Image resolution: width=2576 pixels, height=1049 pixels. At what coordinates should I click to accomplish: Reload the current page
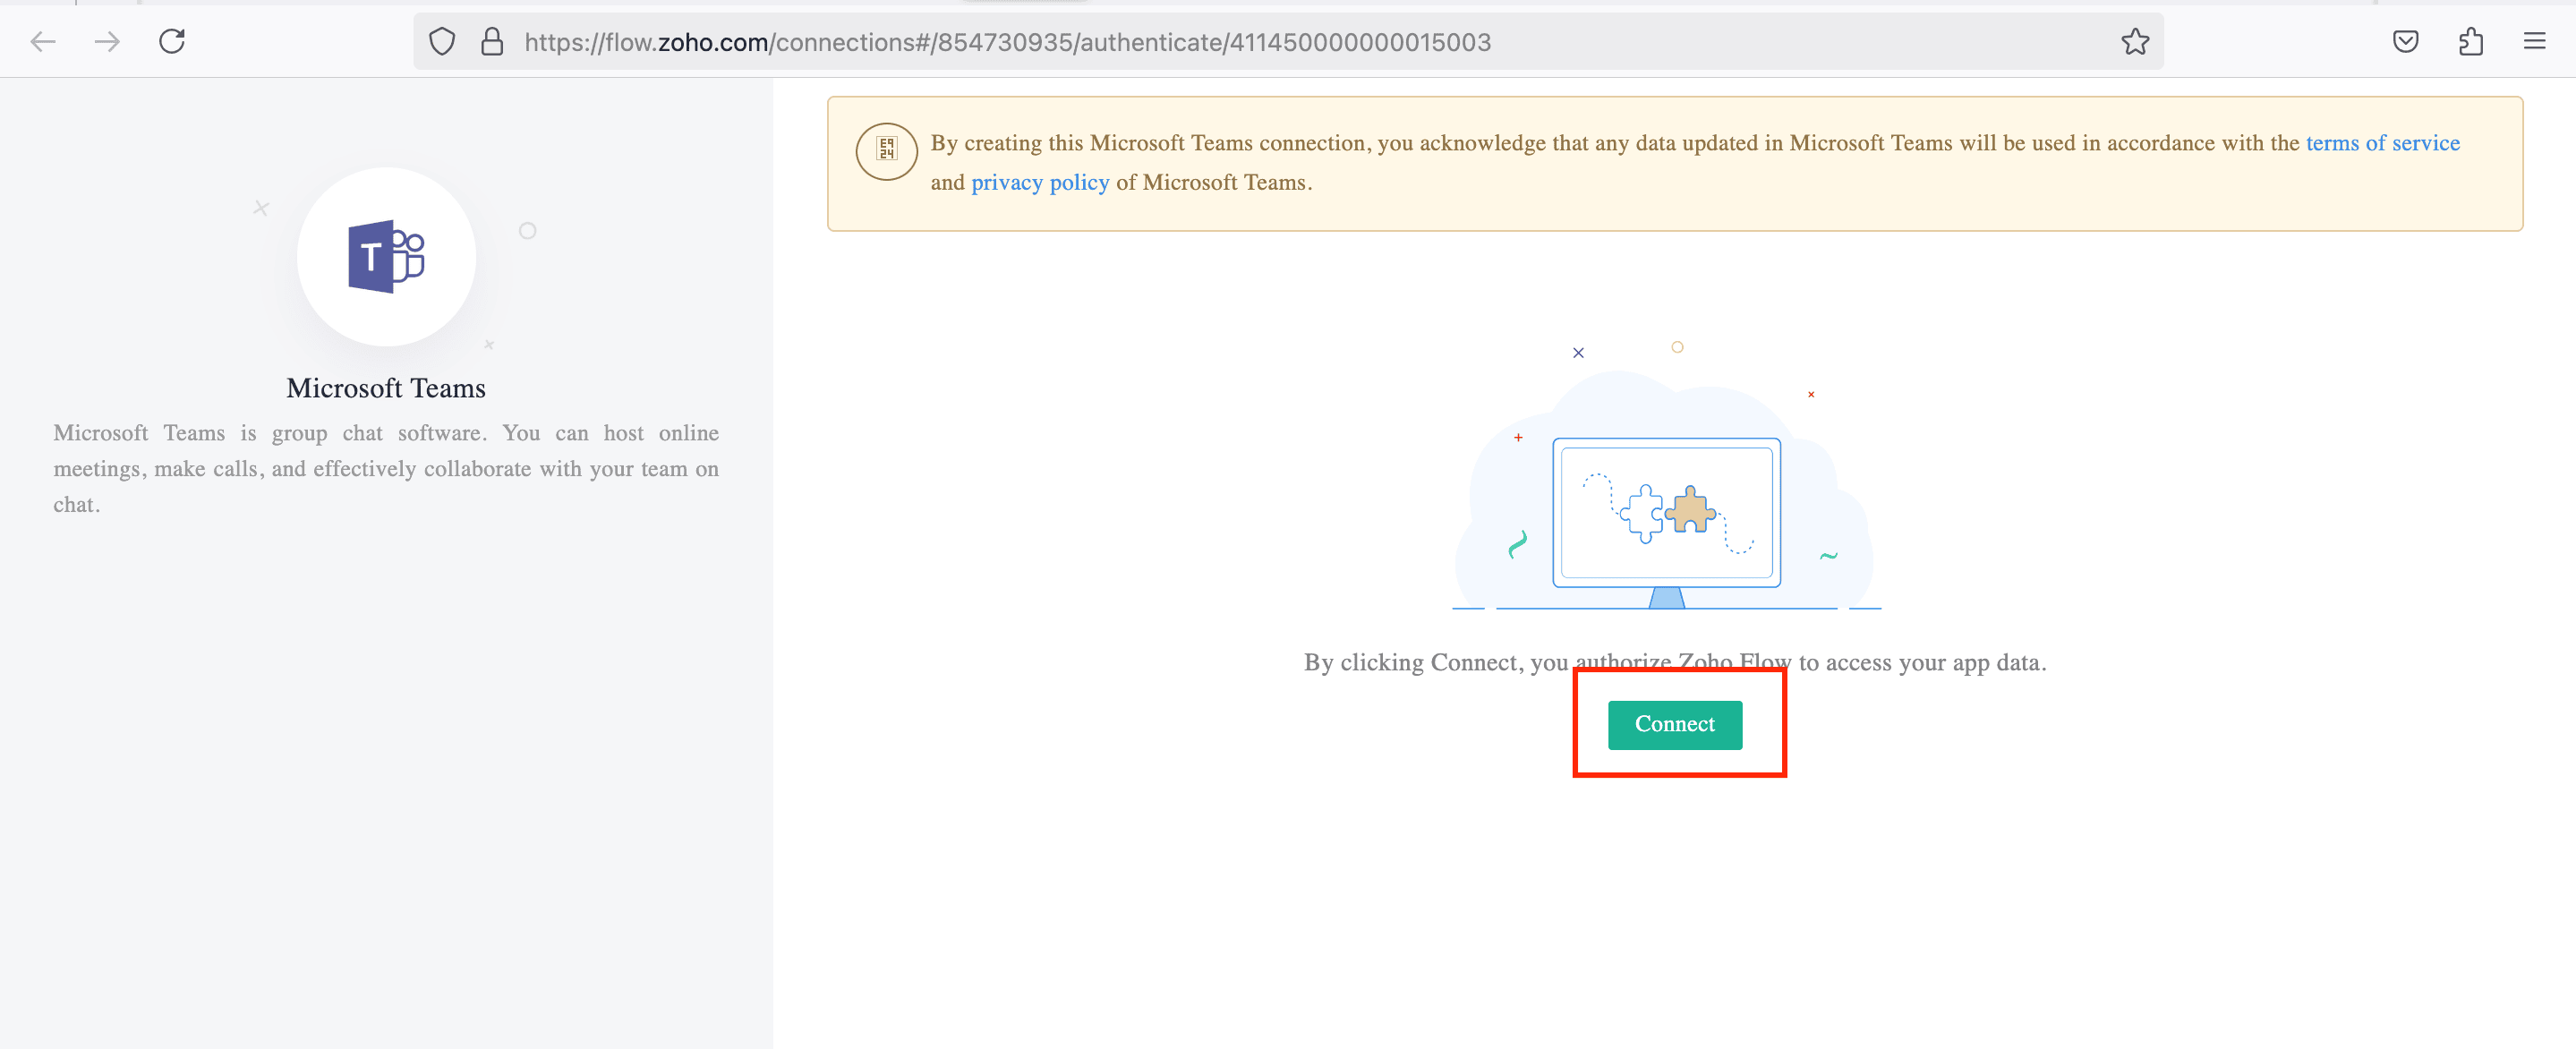[x=172, y=41]
